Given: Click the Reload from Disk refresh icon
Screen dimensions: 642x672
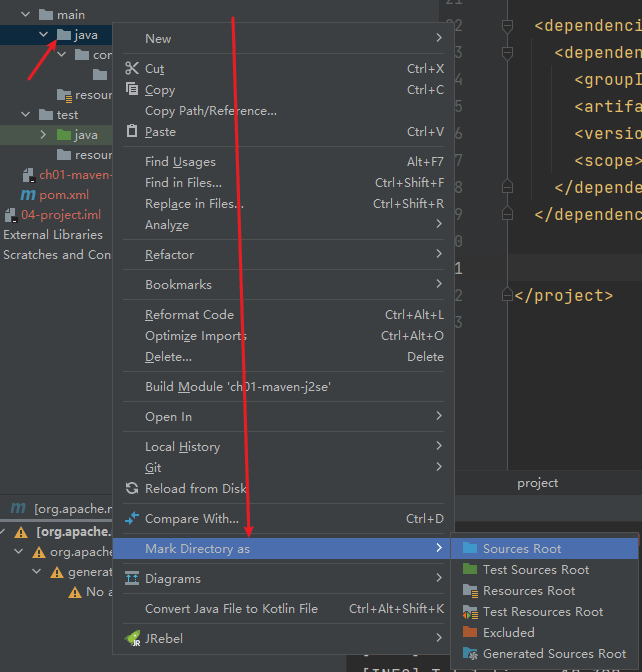Looking at the screenshot, I should coord(132,488).
